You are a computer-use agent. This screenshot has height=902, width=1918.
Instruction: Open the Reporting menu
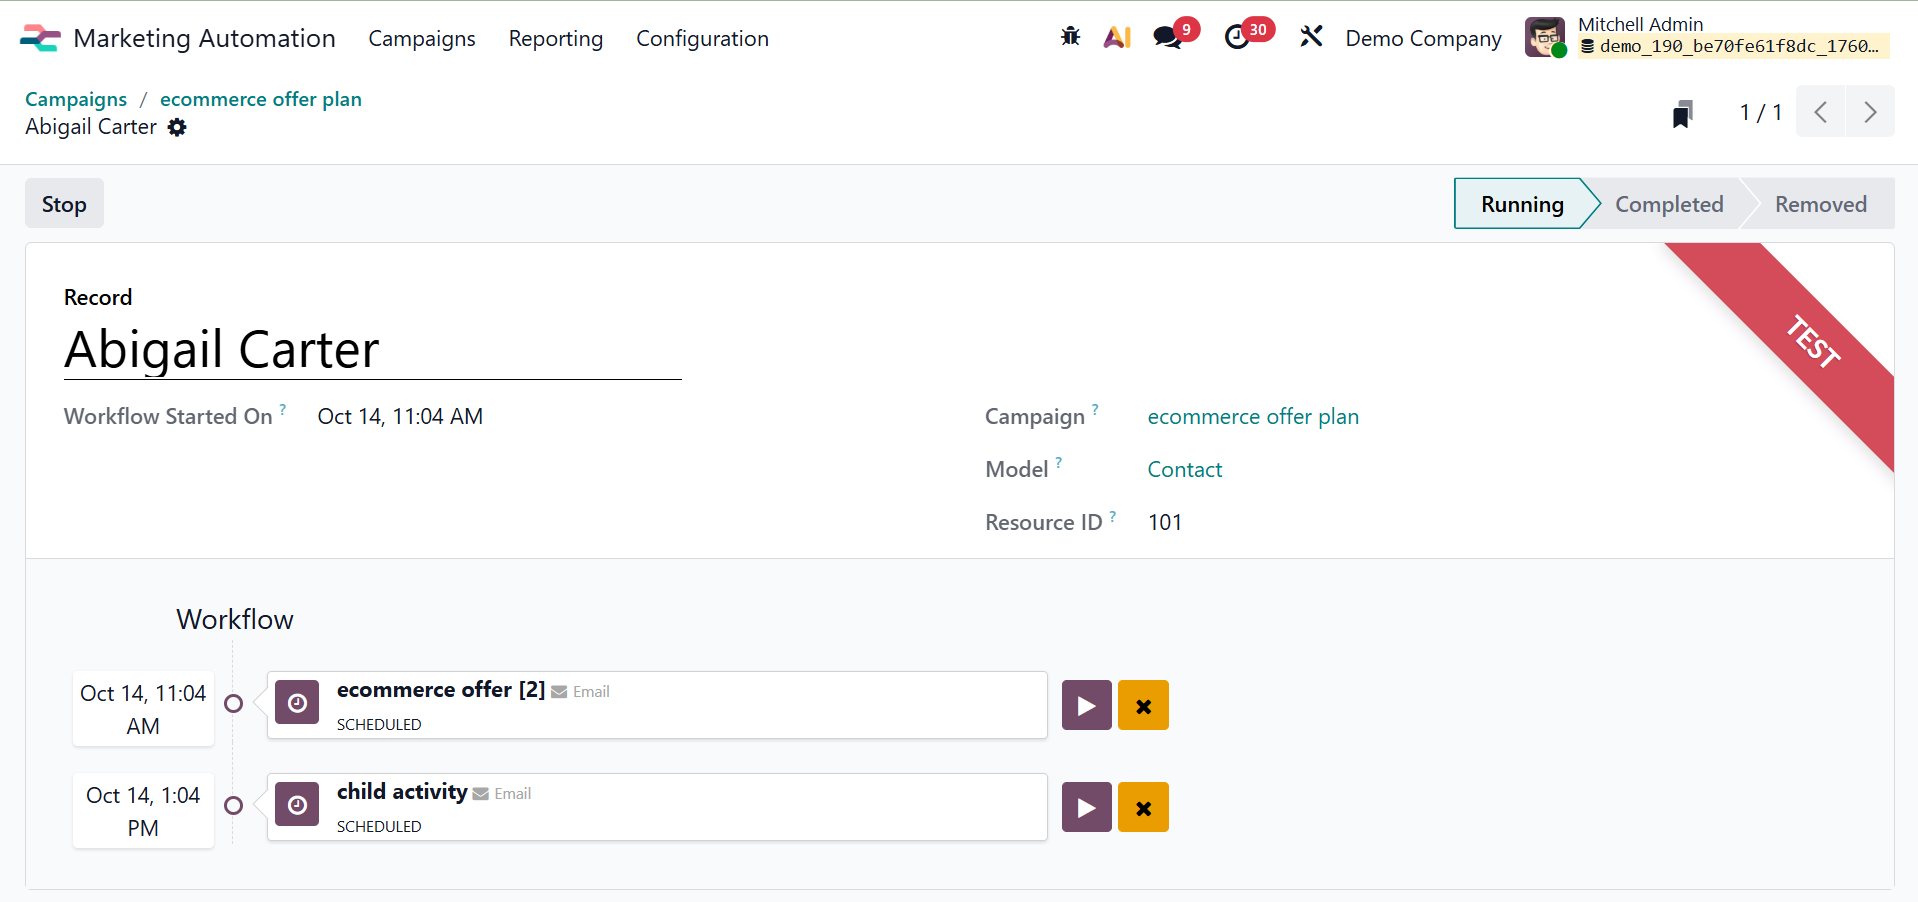555,39
